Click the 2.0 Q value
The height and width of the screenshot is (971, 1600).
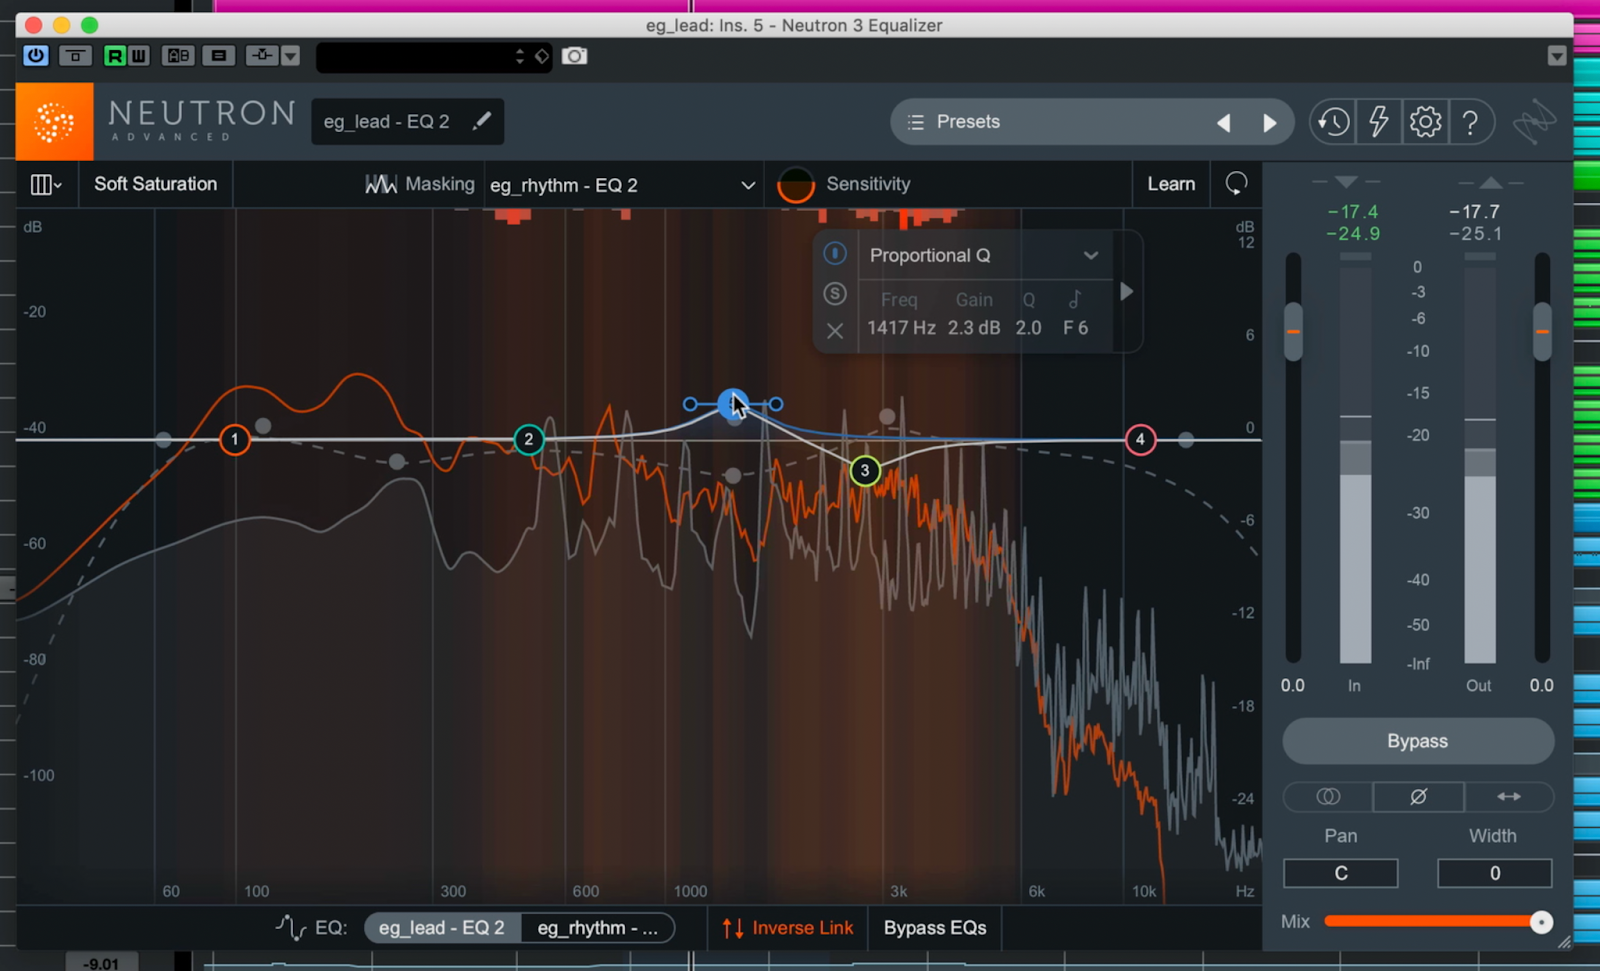[x=1028, y=328]
